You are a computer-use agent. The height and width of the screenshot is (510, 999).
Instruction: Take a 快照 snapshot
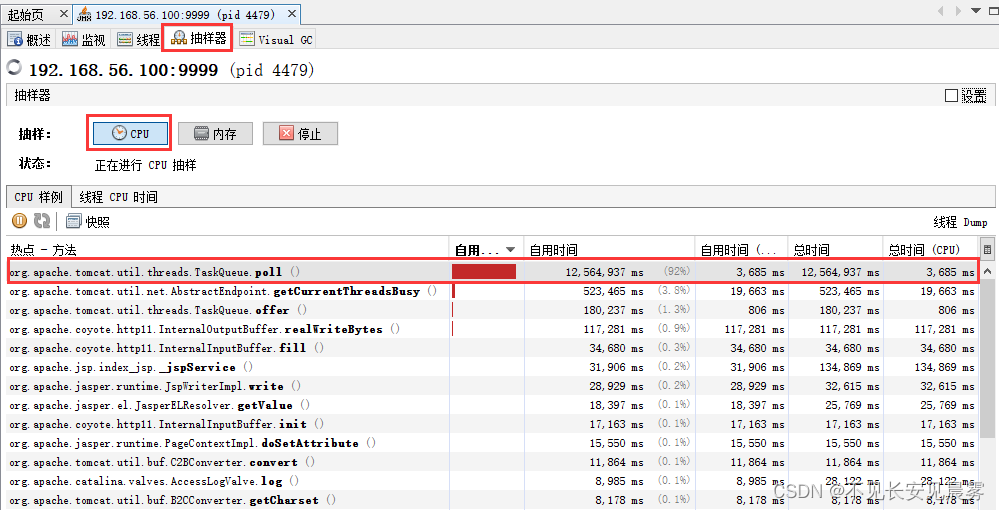(88, 222)
